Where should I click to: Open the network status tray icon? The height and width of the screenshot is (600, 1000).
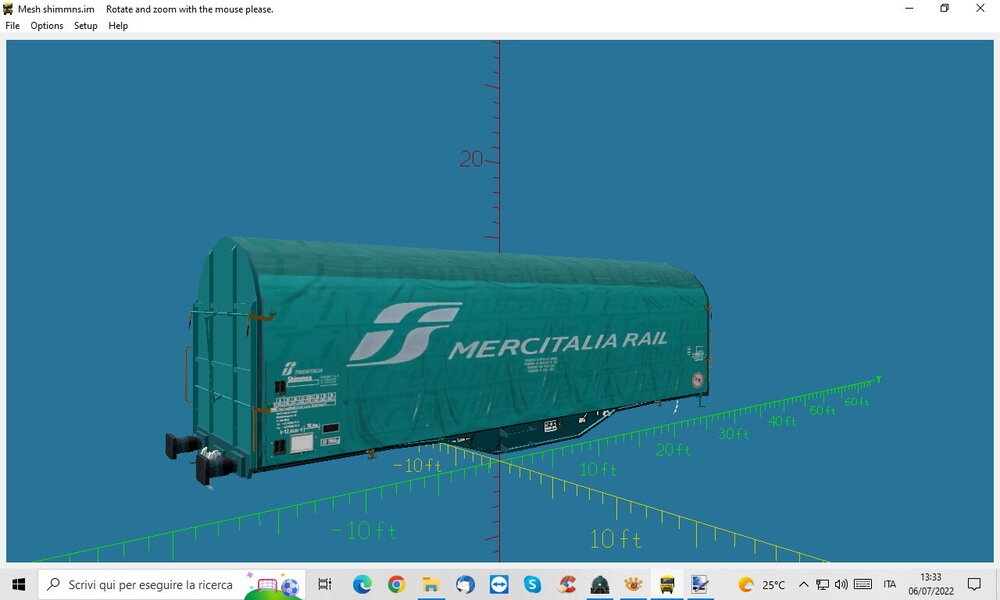click(823, 584)
